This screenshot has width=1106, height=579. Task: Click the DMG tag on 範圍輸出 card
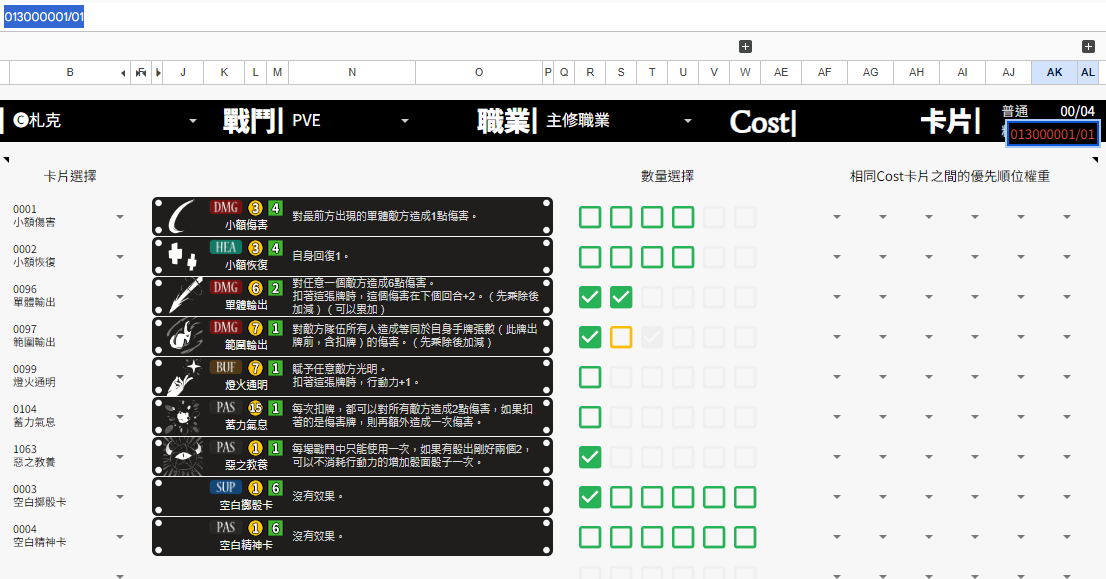(226, 327)
